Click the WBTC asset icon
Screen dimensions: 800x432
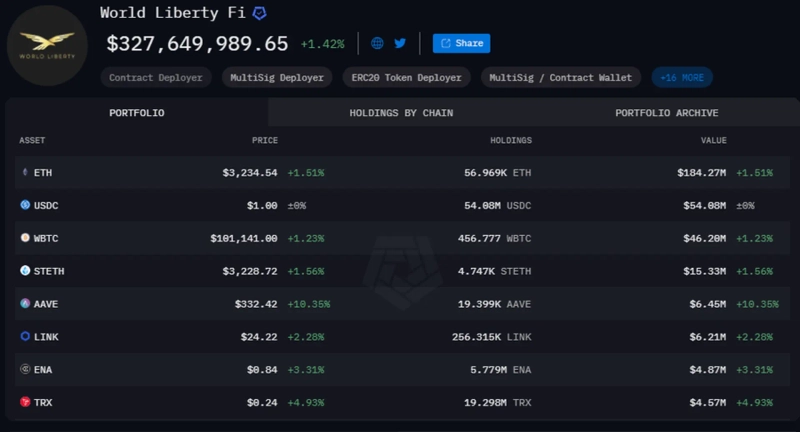pos(26,238)
